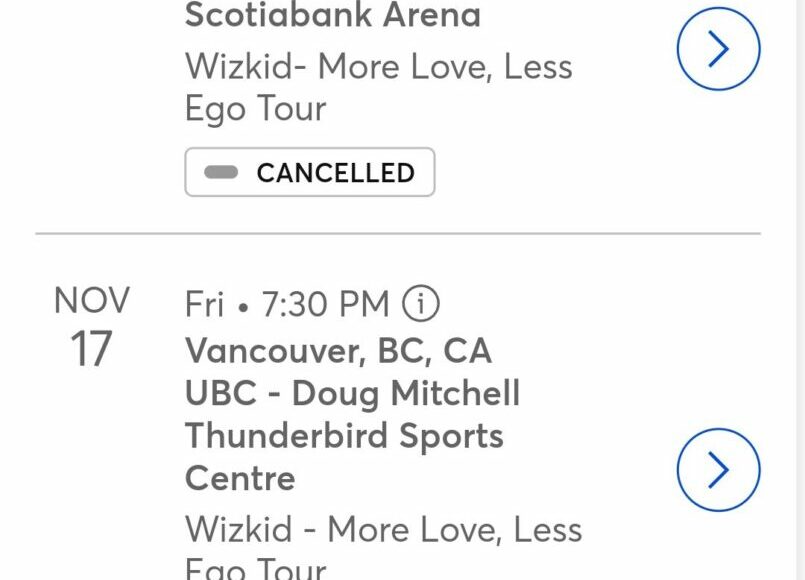Click the info icon beside 7:30 PM
Image resolution: width=805 pixels, height=580 pixels.
(x=420, y=304)
